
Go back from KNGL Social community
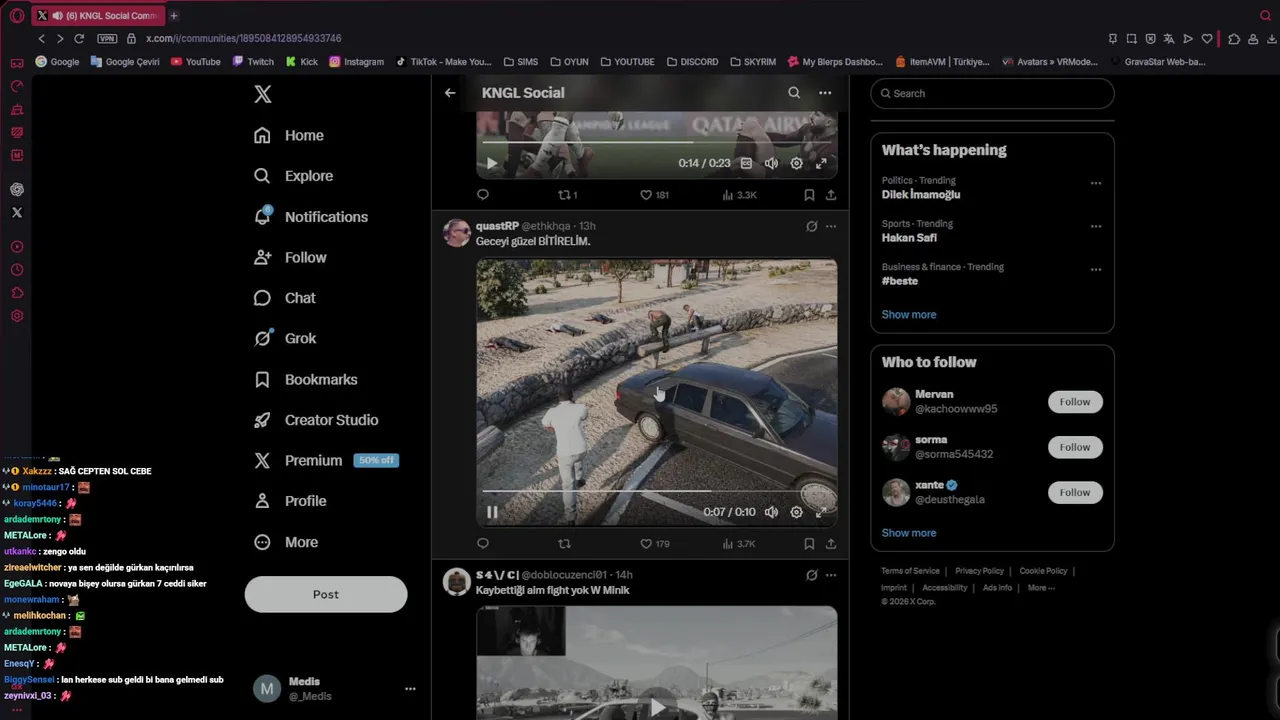[x=450, y=93]
